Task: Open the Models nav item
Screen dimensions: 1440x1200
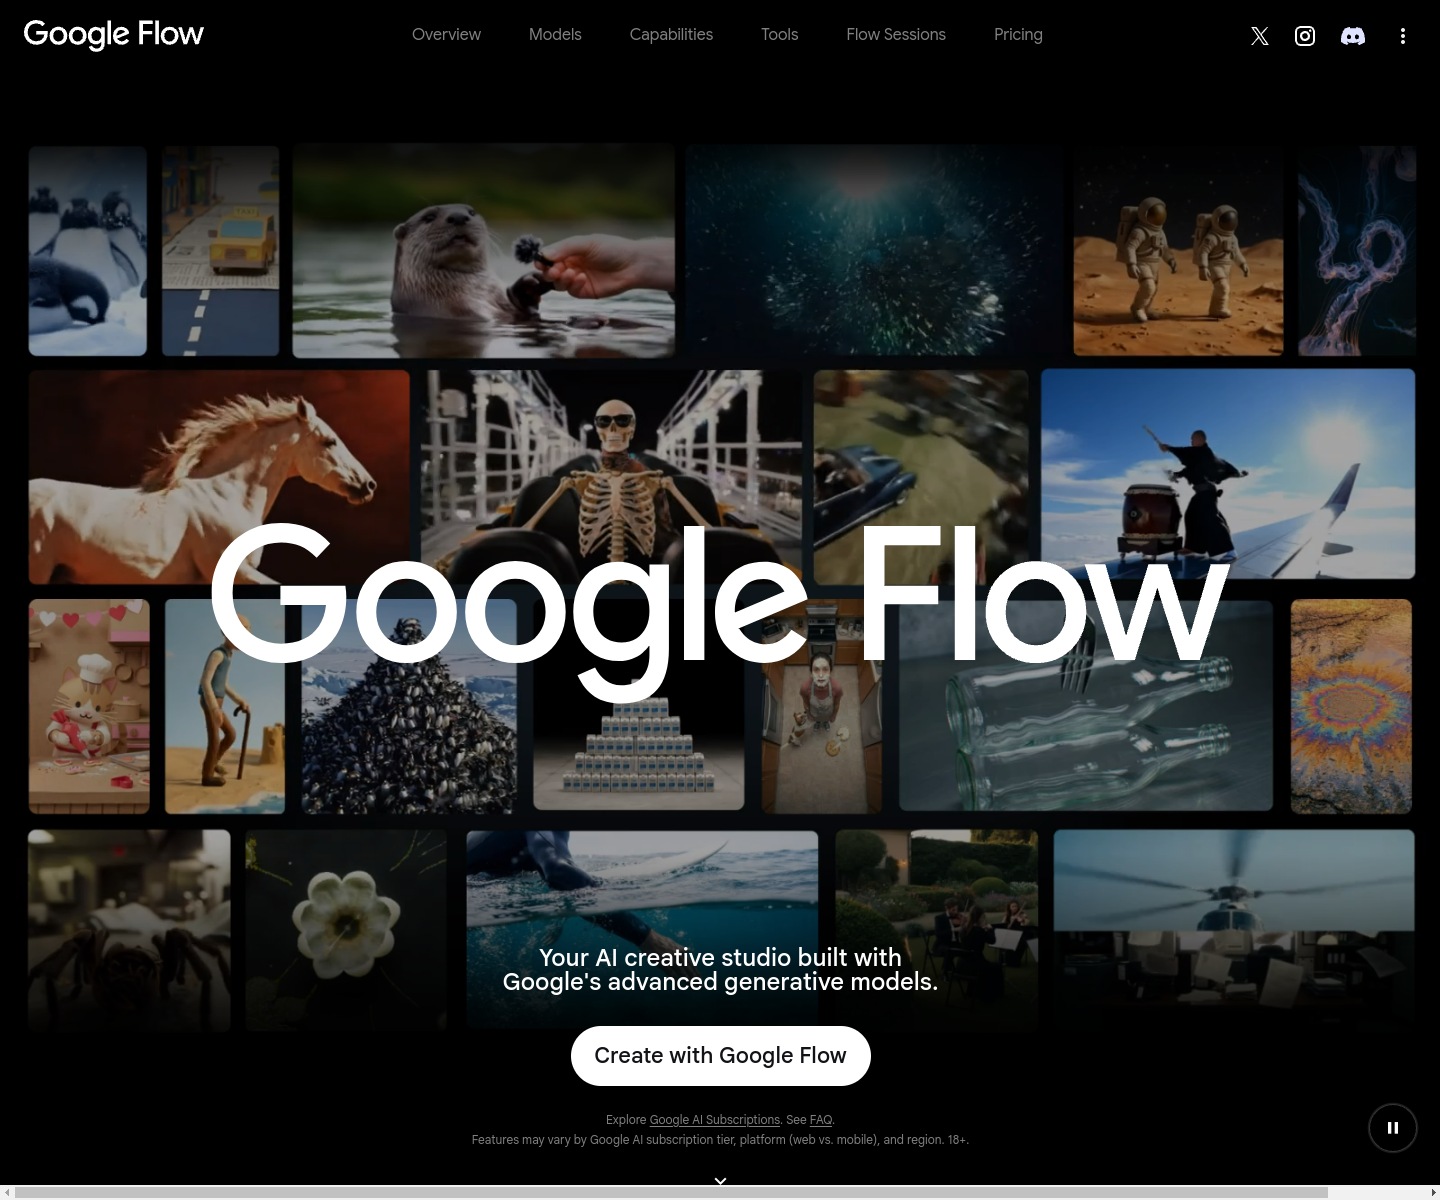Action: click(555, 34)
